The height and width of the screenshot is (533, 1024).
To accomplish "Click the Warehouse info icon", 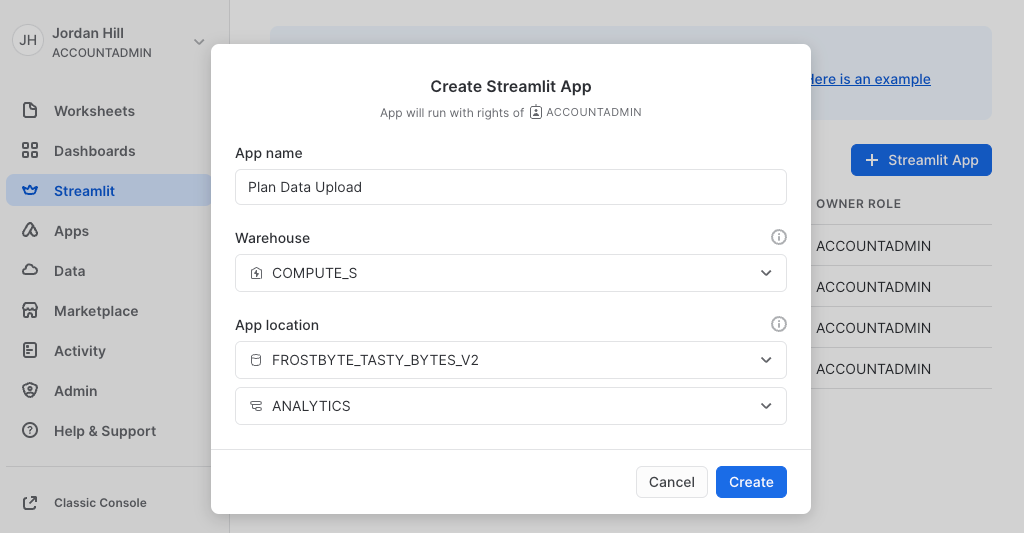I will click(779, 238).
